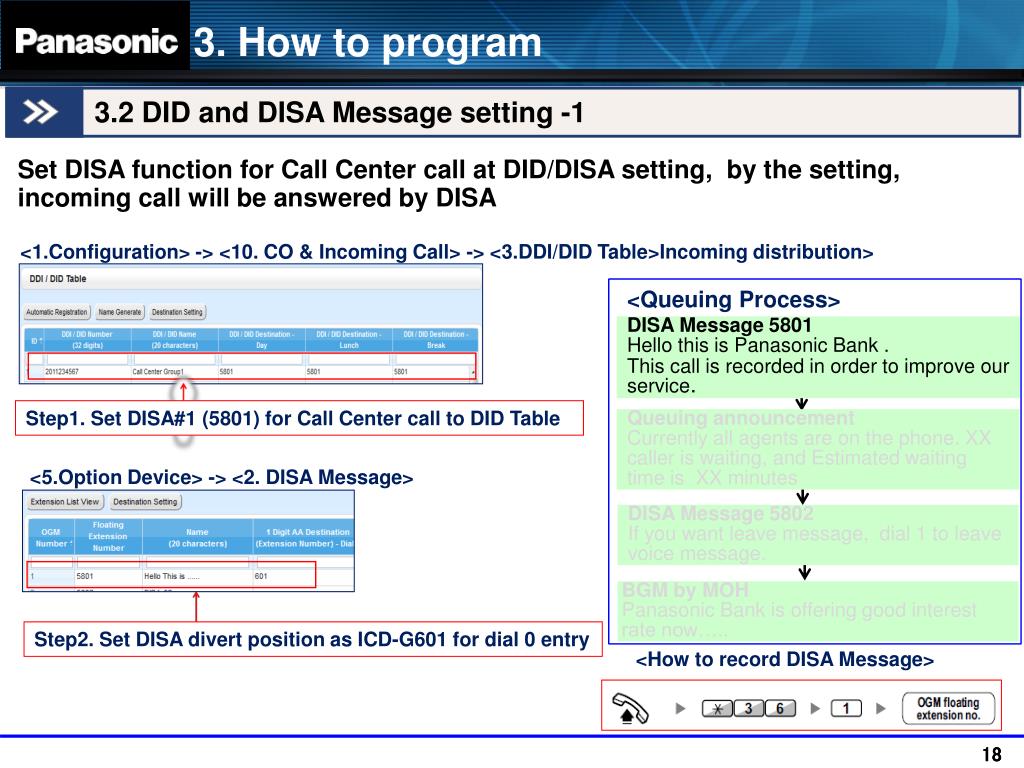Click the 1 key icon
1024x768 pixels.
[x=846, y=709]
